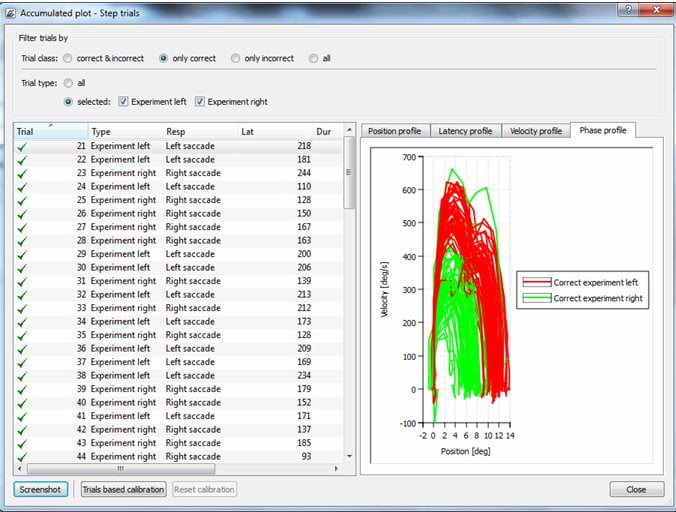The image size is (676, 512).
Task: Click the Close button
Action: pyautogui.click(x=637, y=490)
